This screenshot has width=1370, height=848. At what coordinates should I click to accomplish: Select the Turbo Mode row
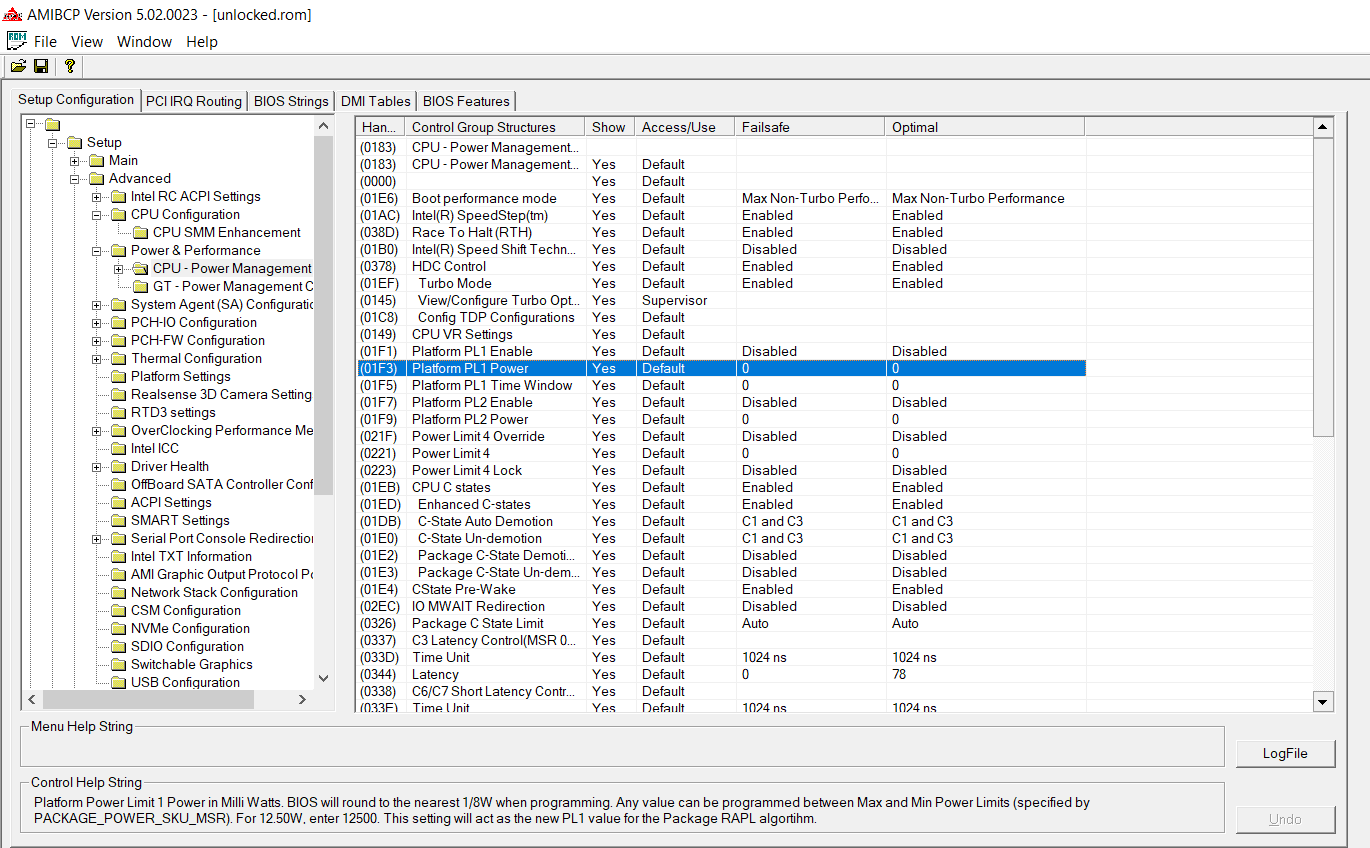[721, 284]
